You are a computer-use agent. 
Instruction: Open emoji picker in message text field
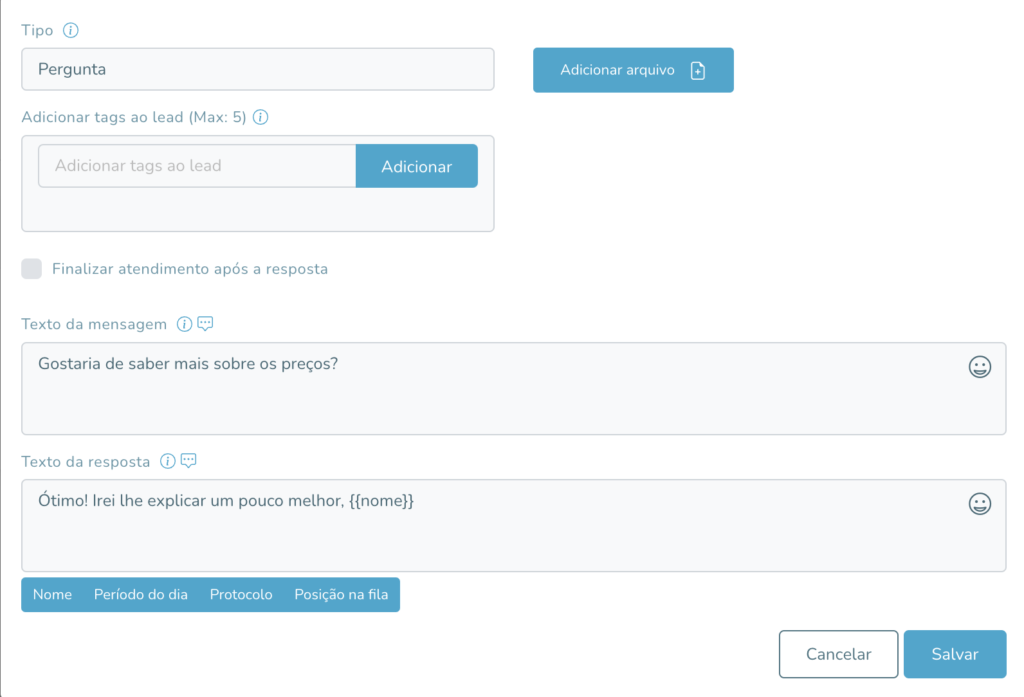pos(980,366)
